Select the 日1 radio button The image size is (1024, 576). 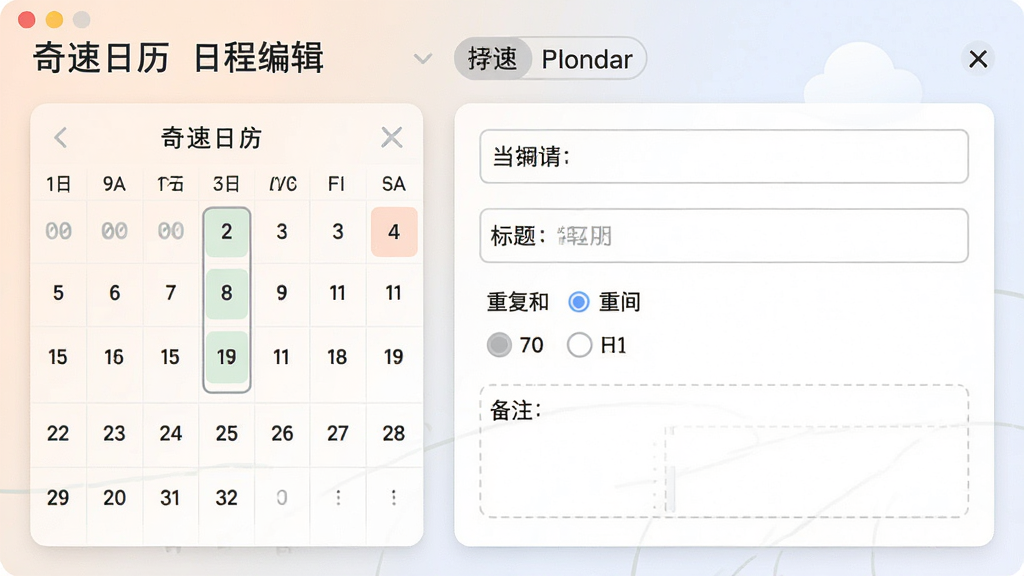pos(579,344)
